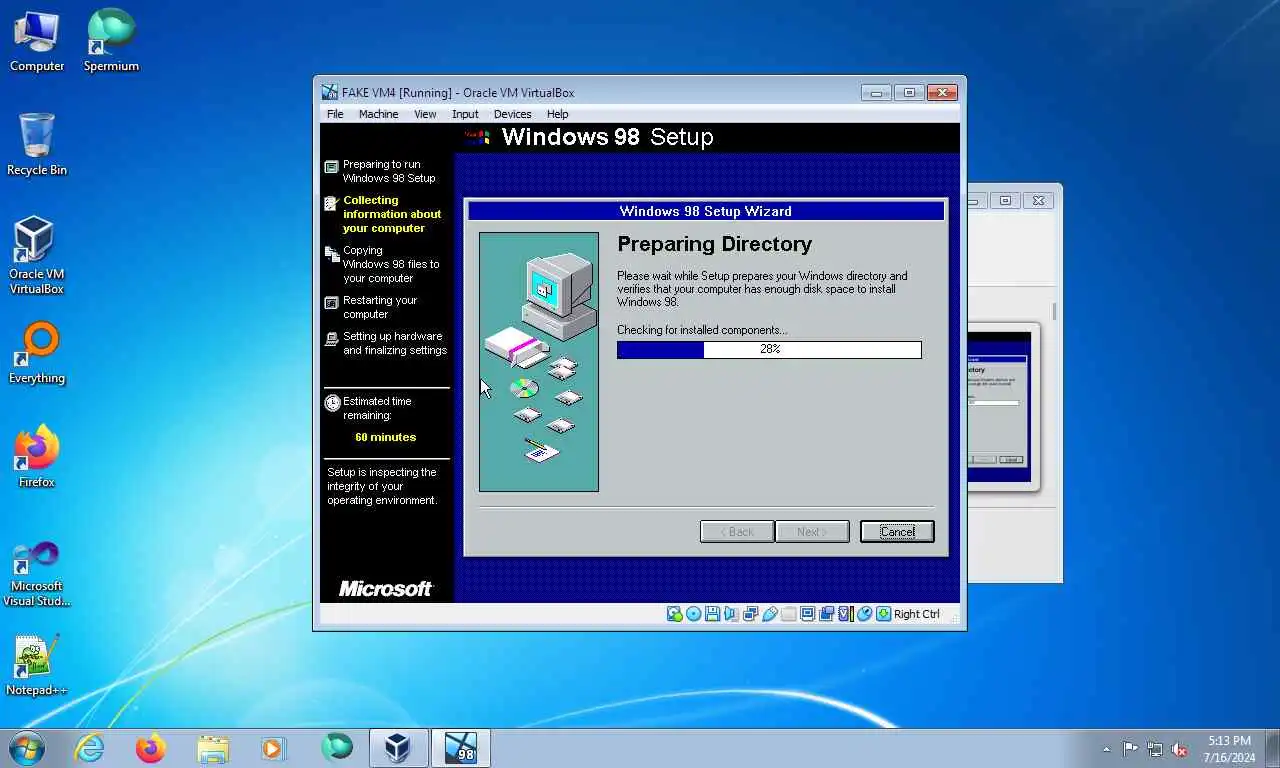
Task: Click the disabled Next button
Action: [812, 532]
